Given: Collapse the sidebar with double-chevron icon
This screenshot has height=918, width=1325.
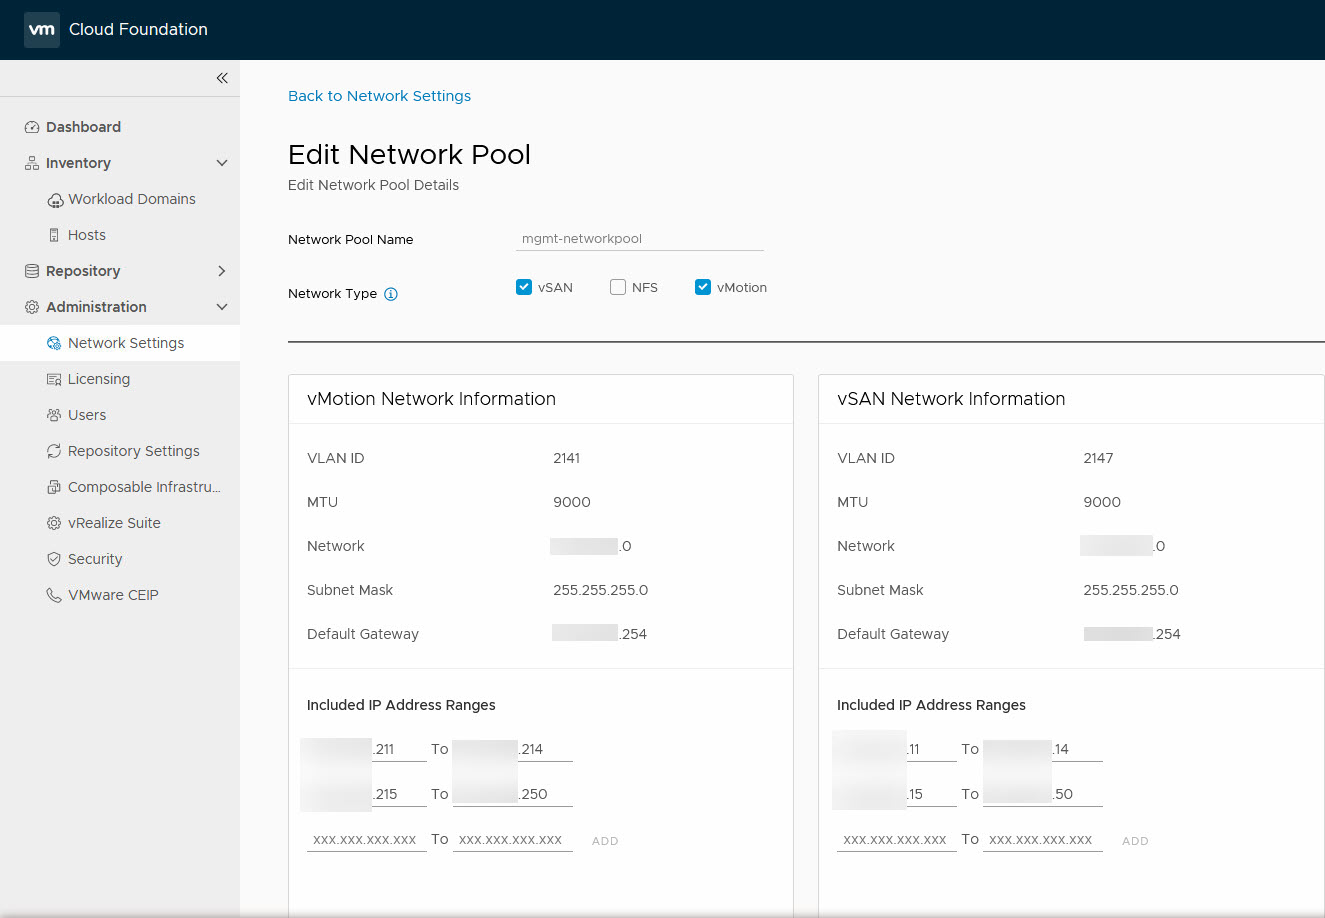Looking at the screenshot, I should coord(222,78).
